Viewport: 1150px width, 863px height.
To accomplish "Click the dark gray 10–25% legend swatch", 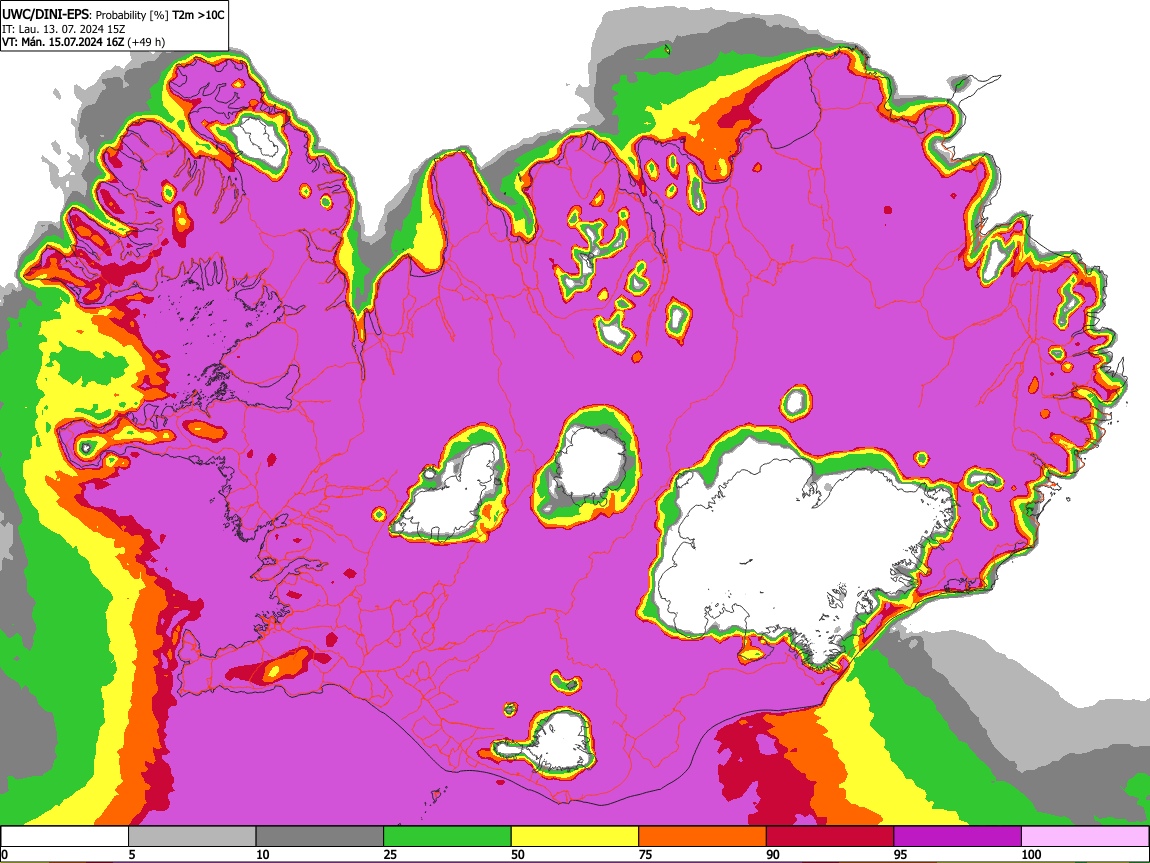I will tap(320, 836).
